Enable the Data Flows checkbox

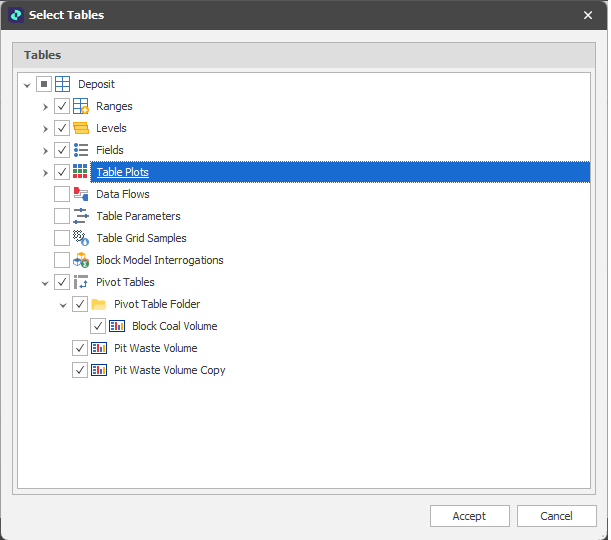(x=62, y=194)
